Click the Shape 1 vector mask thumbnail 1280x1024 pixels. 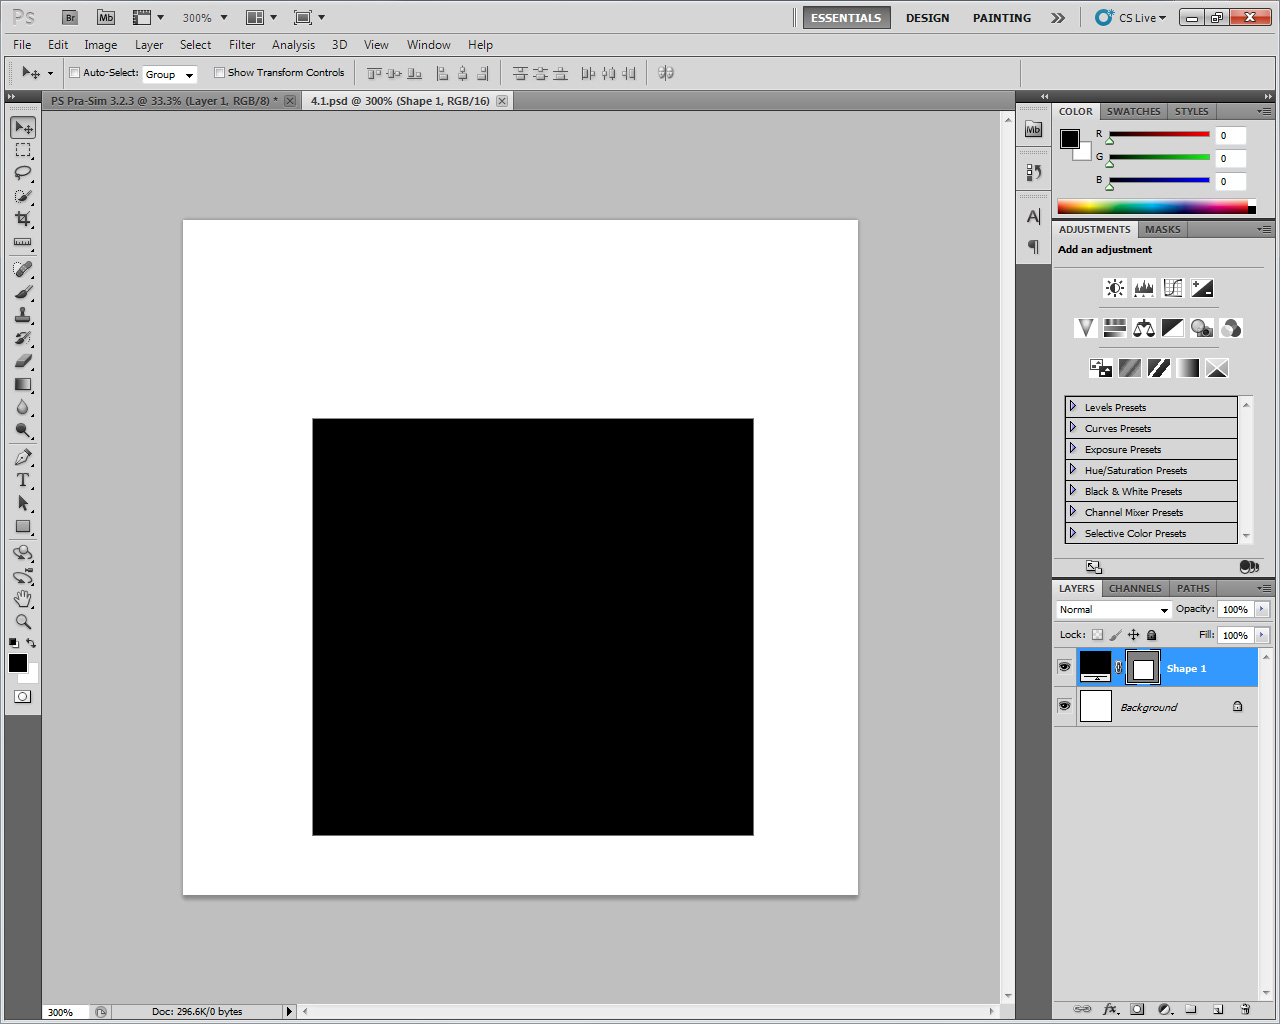point(1143,668)
